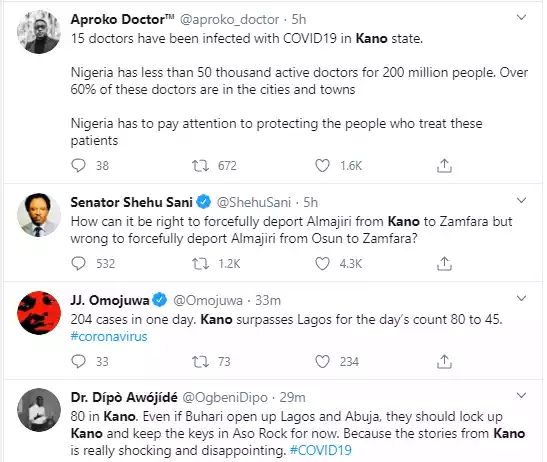Share Senator Shehu Sani's tweet
This screenshot has height=462, width=547.
point(444,263)
